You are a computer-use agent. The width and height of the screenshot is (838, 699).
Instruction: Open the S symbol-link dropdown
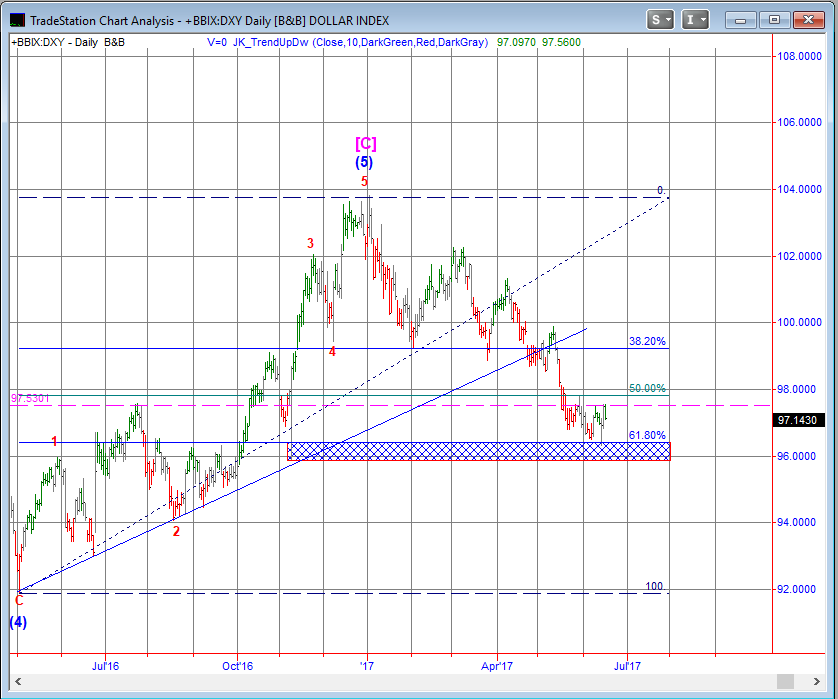(661, 19)
